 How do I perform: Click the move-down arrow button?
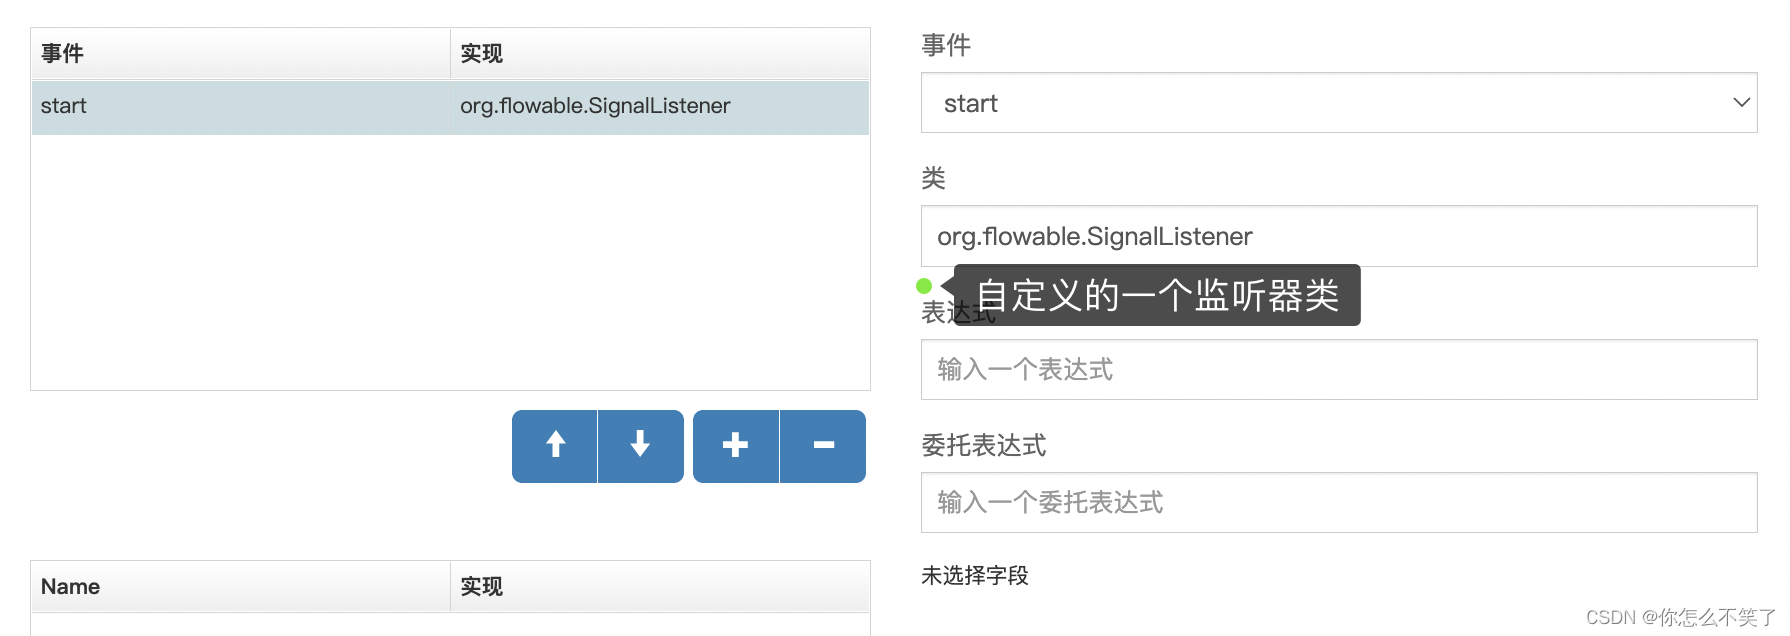[x=640, y=446]
